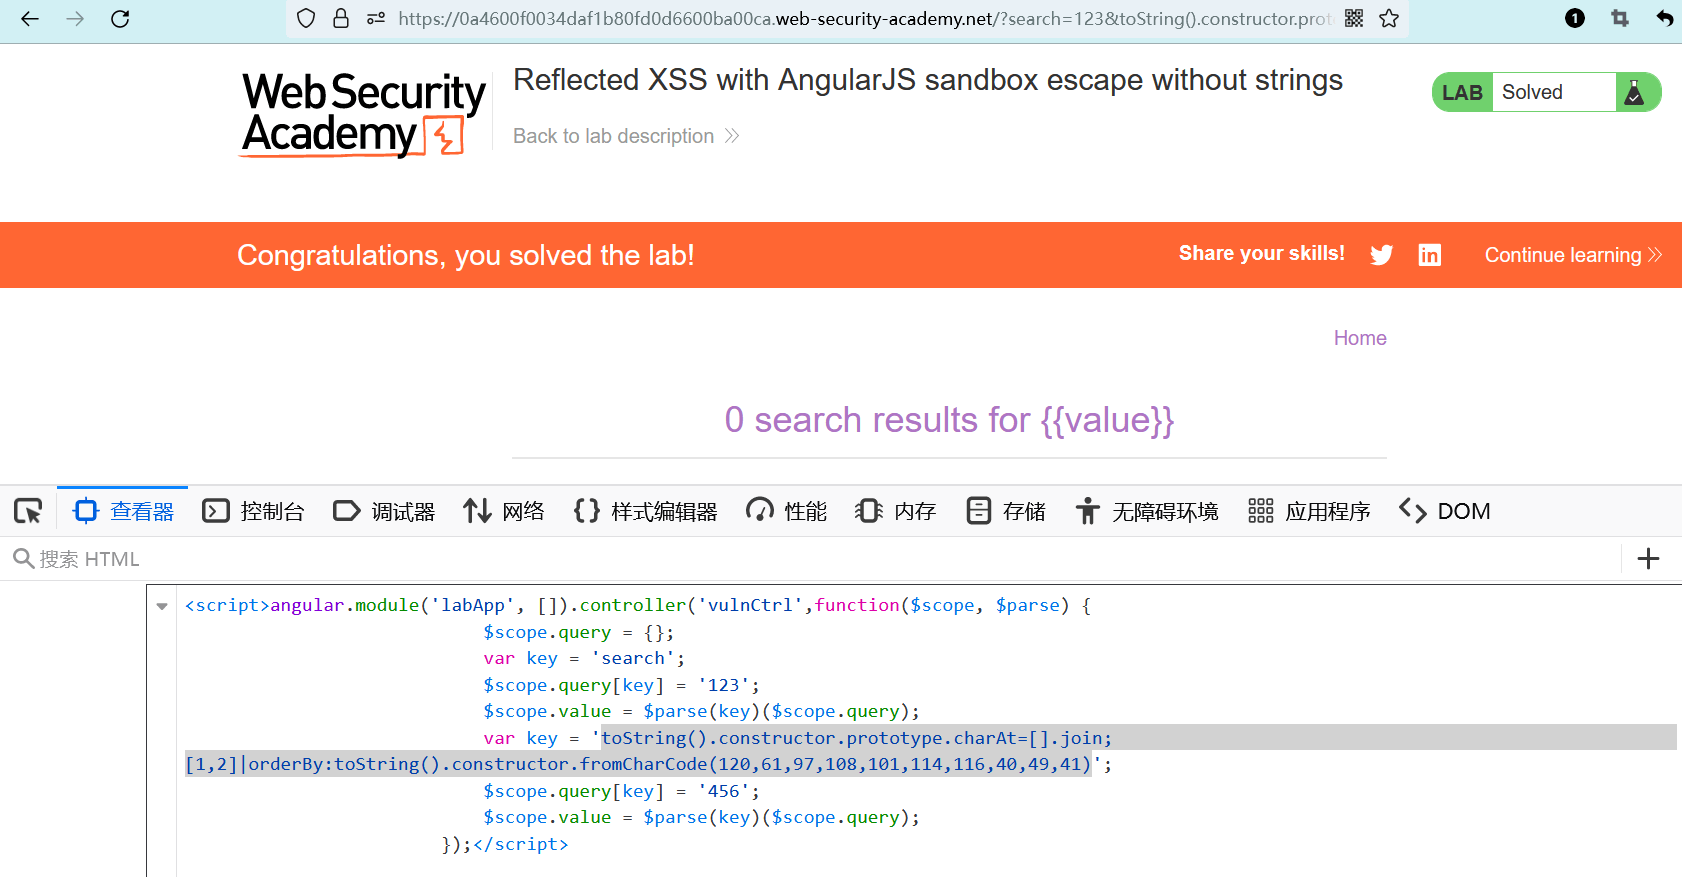Click the add new node plus button
The image size is (1682, 877).
(x=1648, y=559)
